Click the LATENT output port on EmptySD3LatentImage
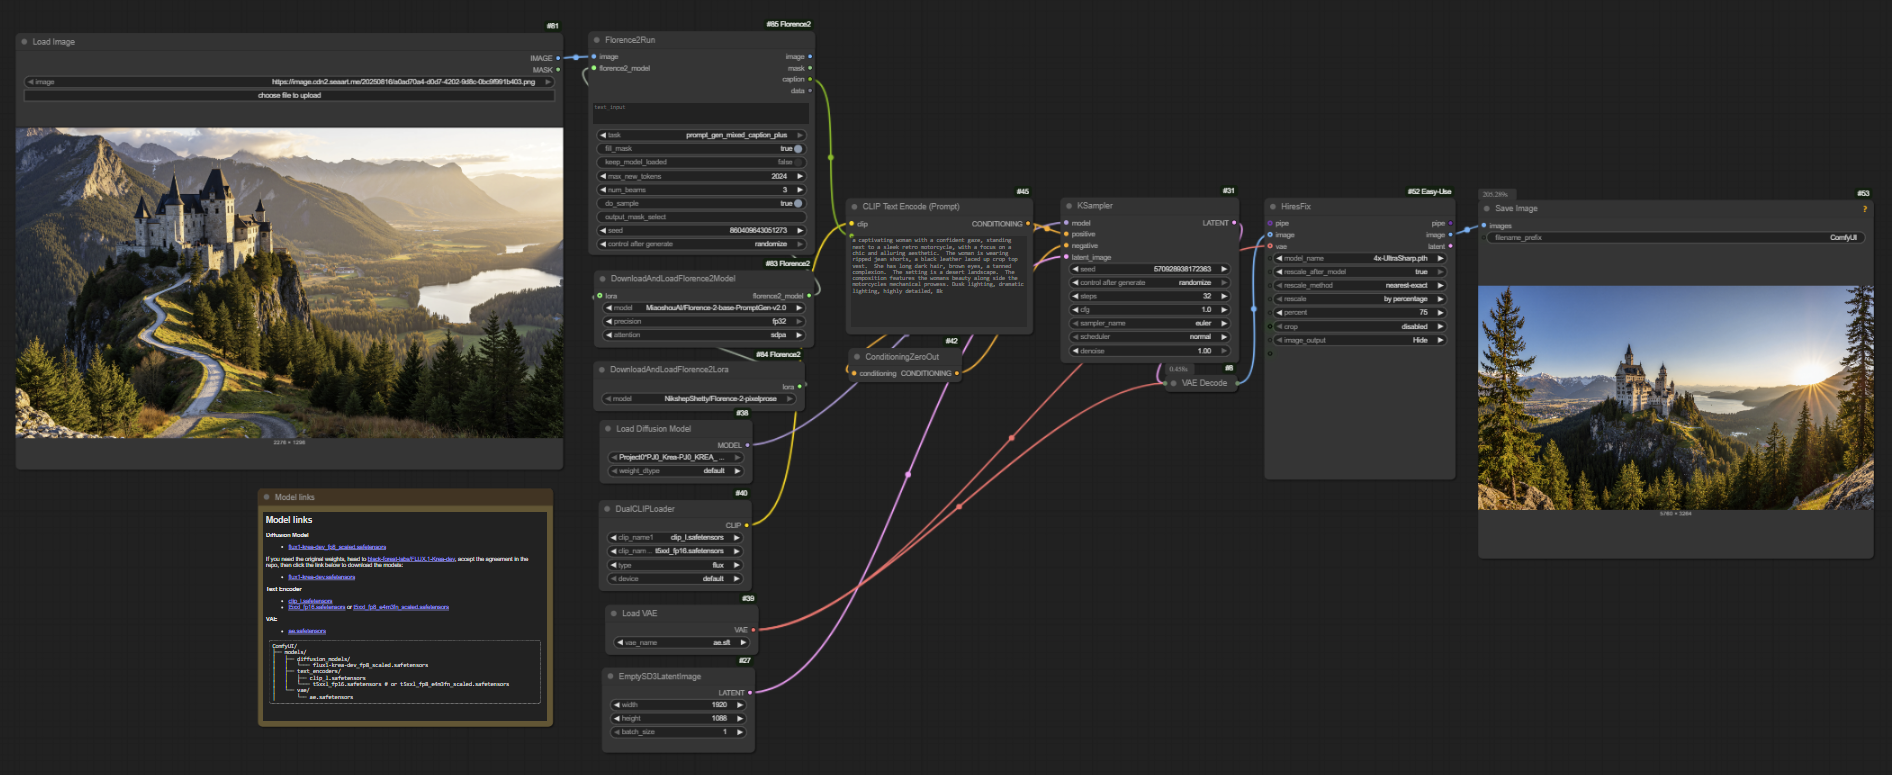1892x775 pixels. (750, 692)
